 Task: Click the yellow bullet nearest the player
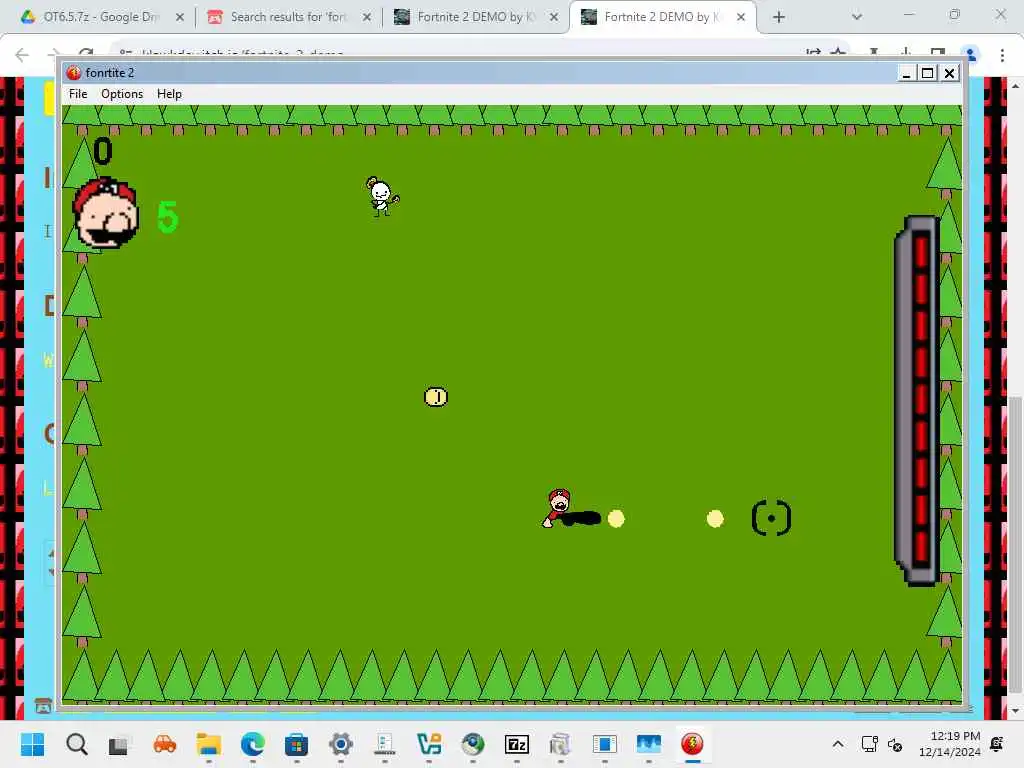616,519
